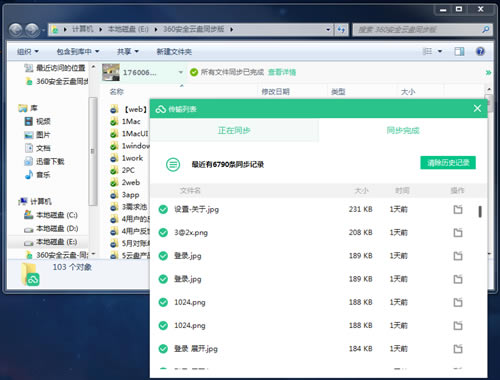Expand the view options dropdown arrow

pos(440,51)
